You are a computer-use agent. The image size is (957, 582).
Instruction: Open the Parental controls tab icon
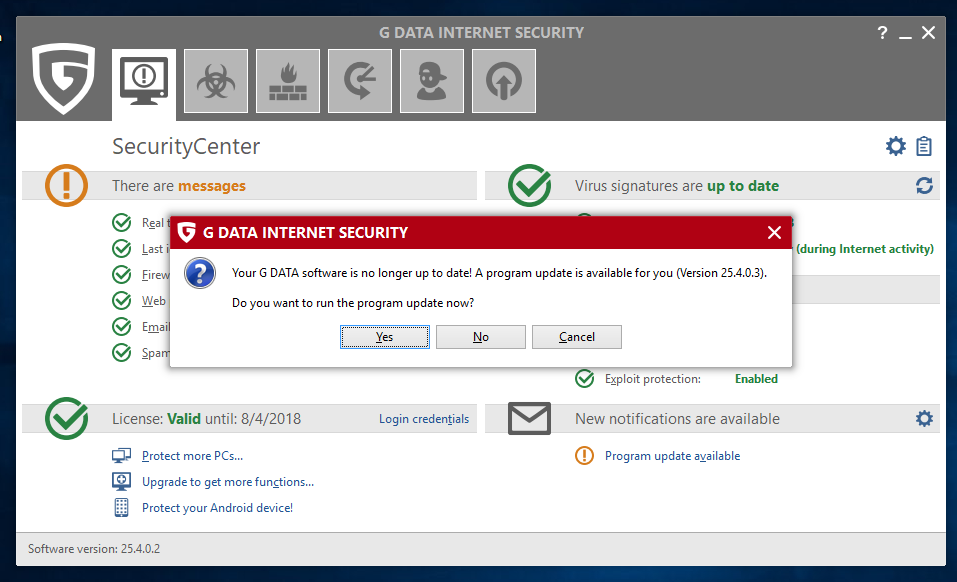pos(432,82)
